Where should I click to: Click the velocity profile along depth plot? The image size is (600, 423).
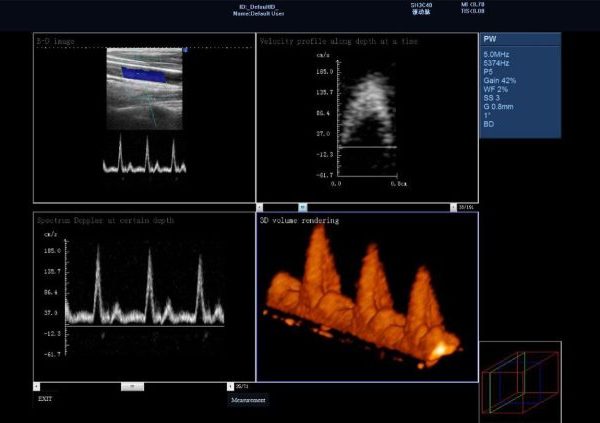point(365,110)
